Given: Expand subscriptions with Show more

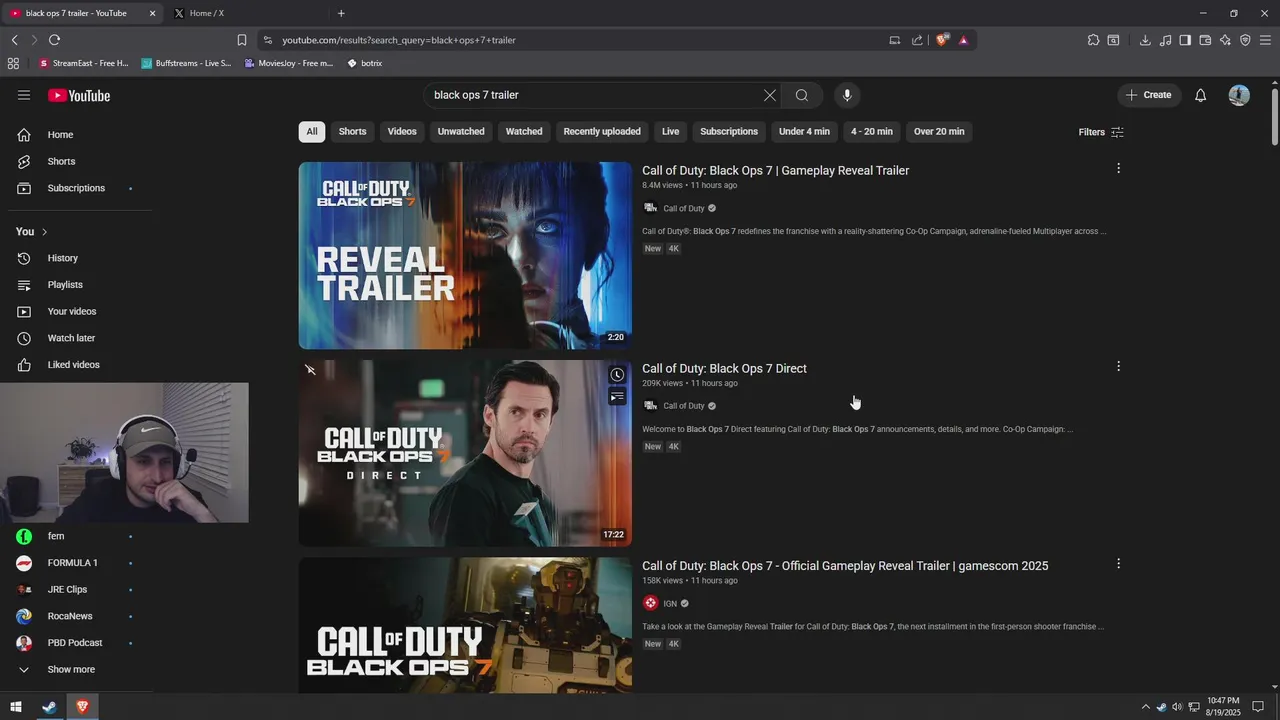Looking at the screenshot, I should 71,669.
